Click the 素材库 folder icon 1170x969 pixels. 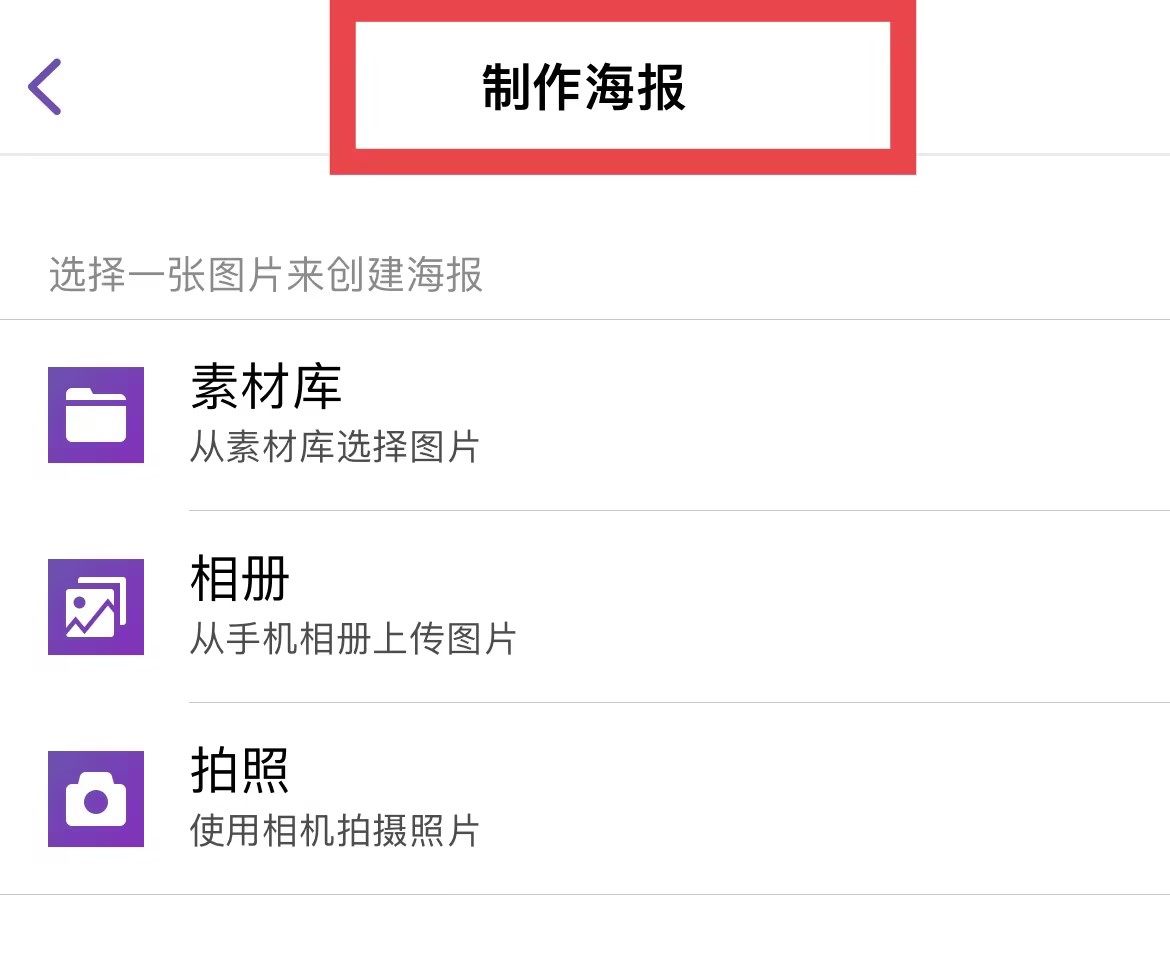96,415
